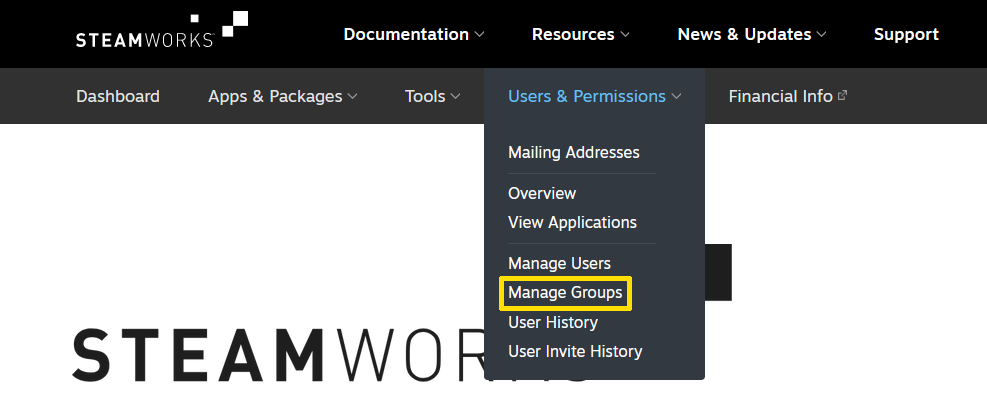Screen dimensions: 987x408
Task: Open Financial Info external link
Action: point(781,96)
